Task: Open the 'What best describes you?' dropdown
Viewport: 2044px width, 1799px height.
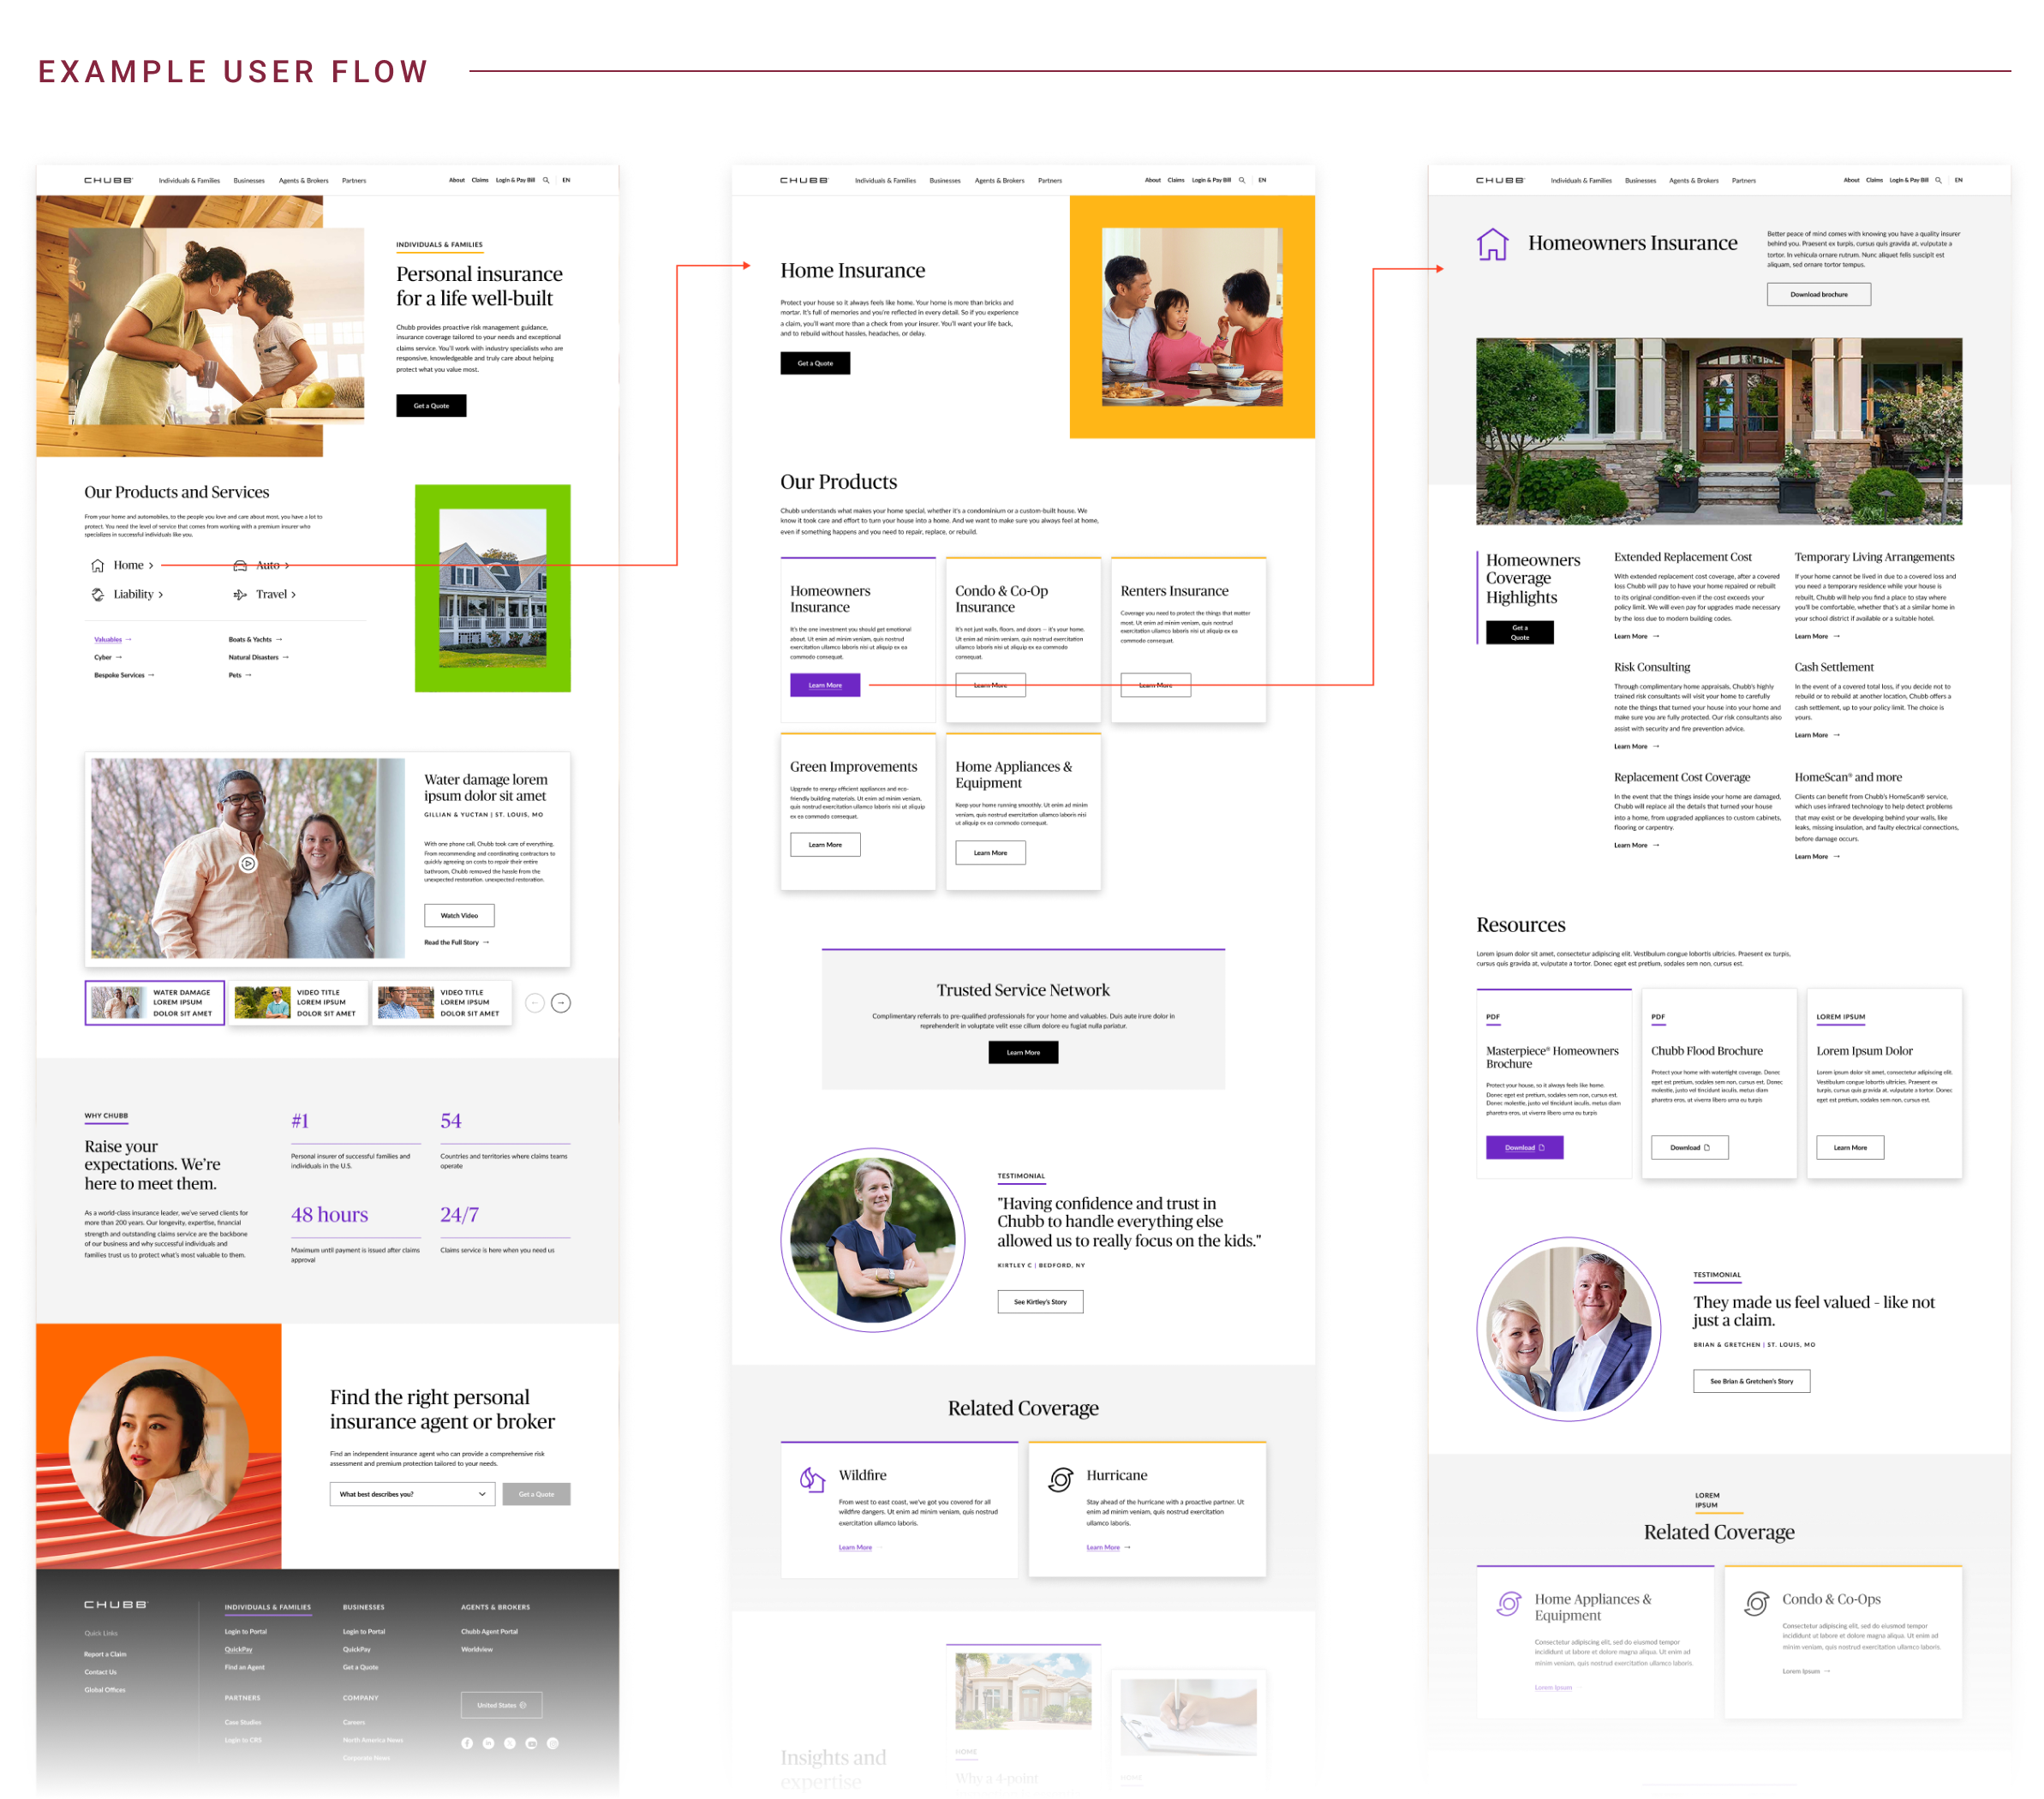Action: 412,1494
